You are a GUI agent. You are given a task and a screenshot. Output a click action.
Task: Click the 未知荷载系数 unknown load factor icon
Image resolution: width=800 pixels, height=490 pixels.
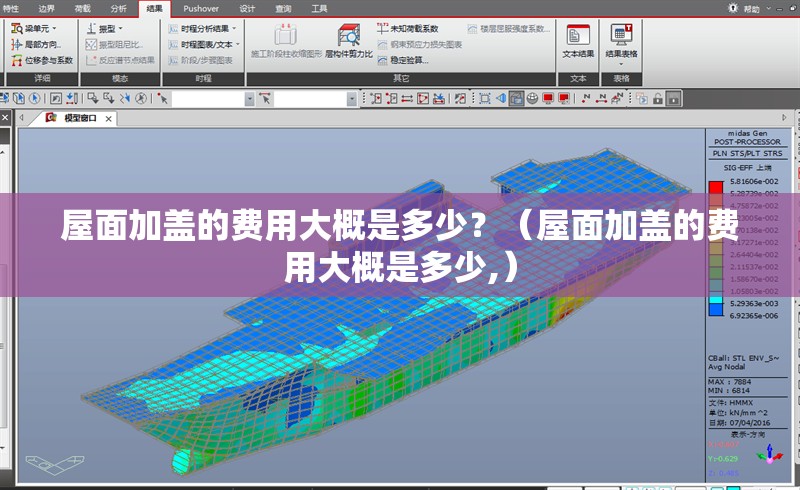click(382, 29)
